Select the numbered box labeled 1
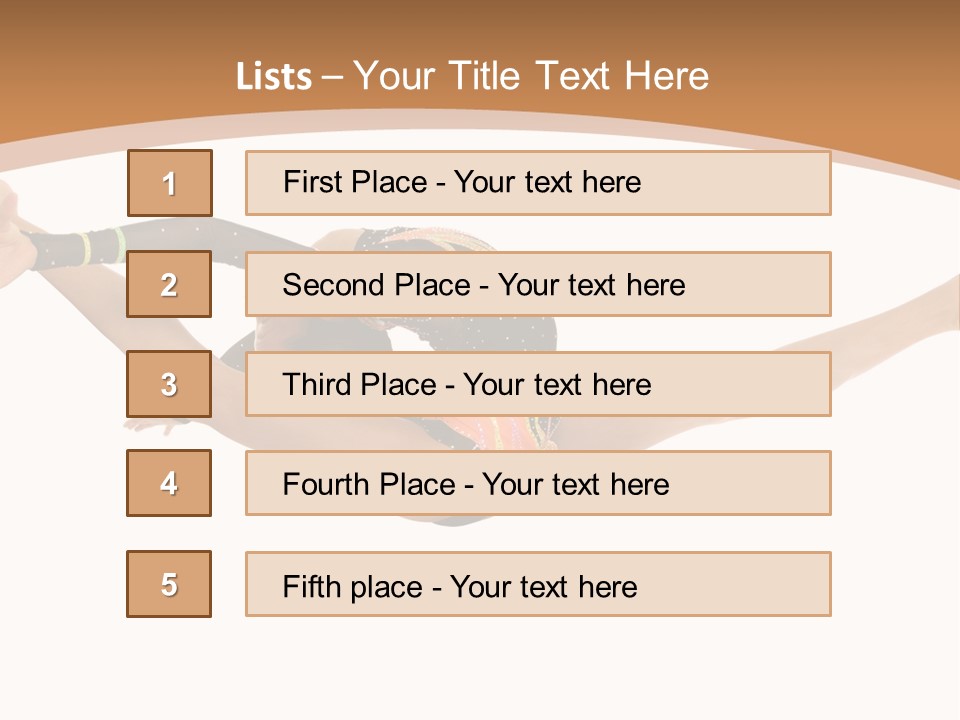960x720 pixels. [170, 183]
